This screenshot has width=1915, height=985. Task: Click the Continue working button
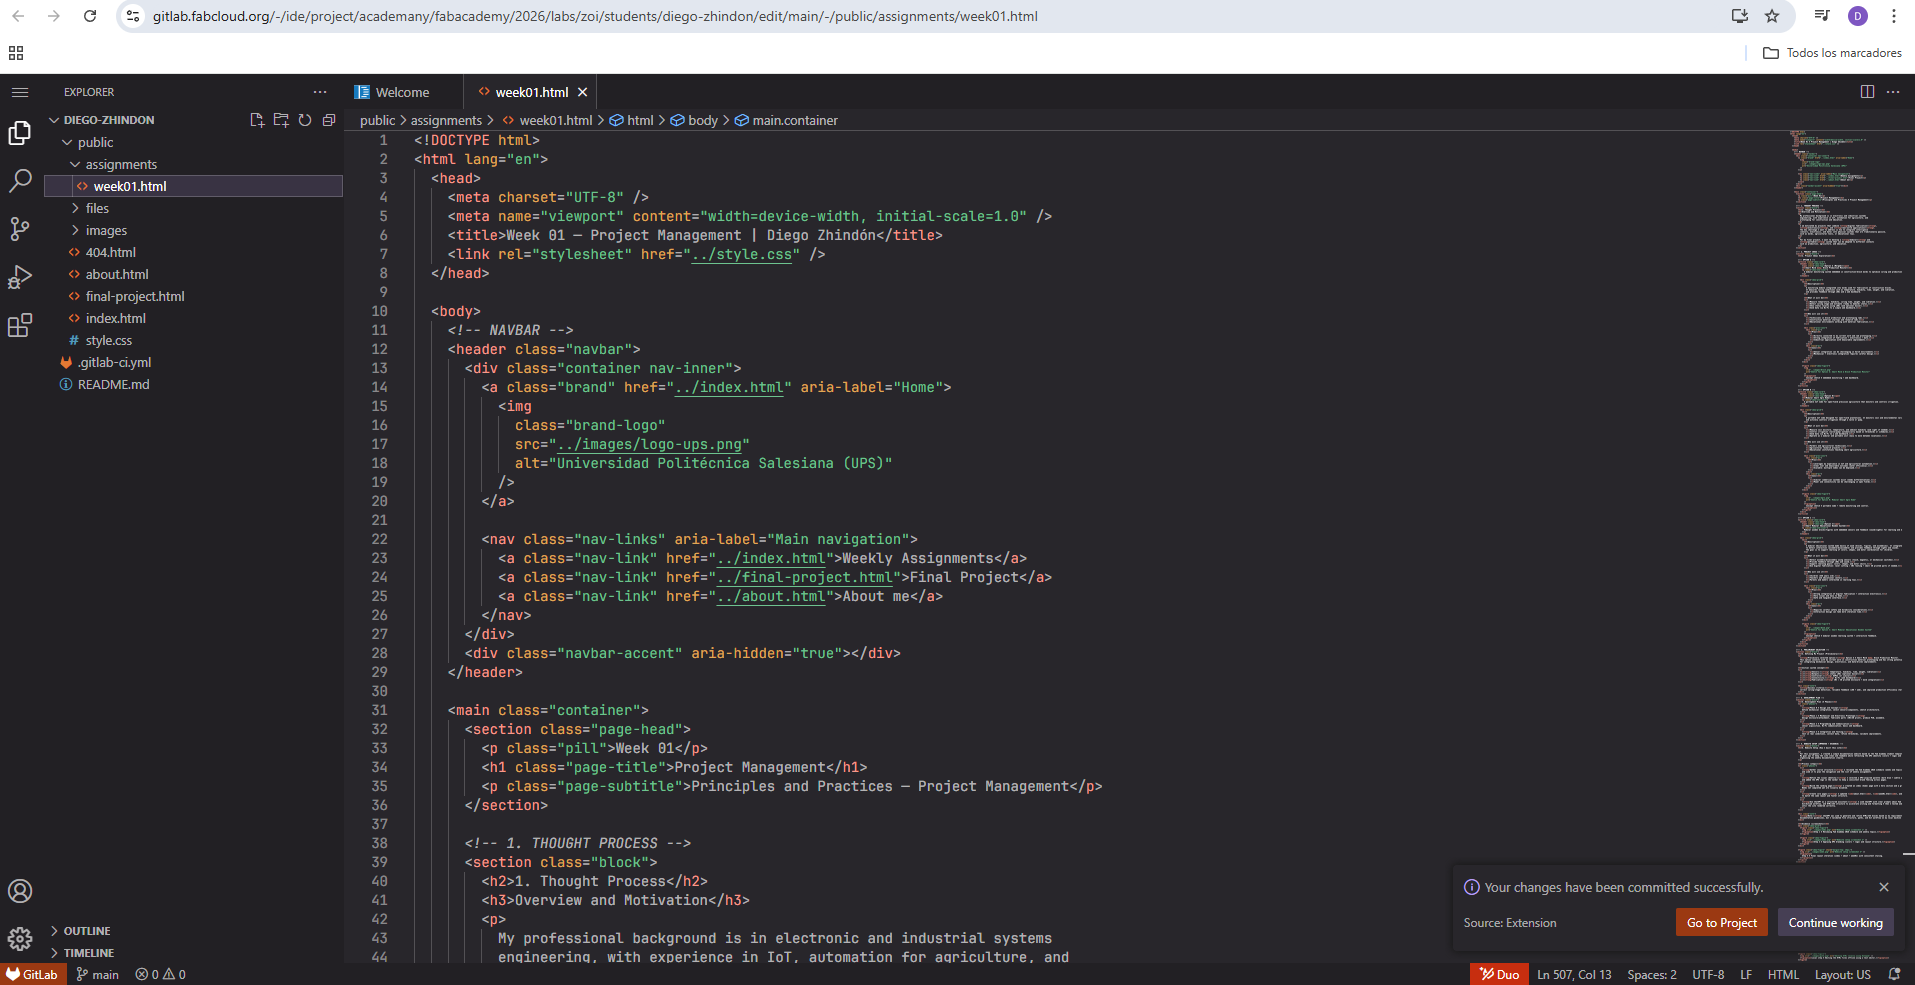pyautogui.click(x=1835, y=922)
